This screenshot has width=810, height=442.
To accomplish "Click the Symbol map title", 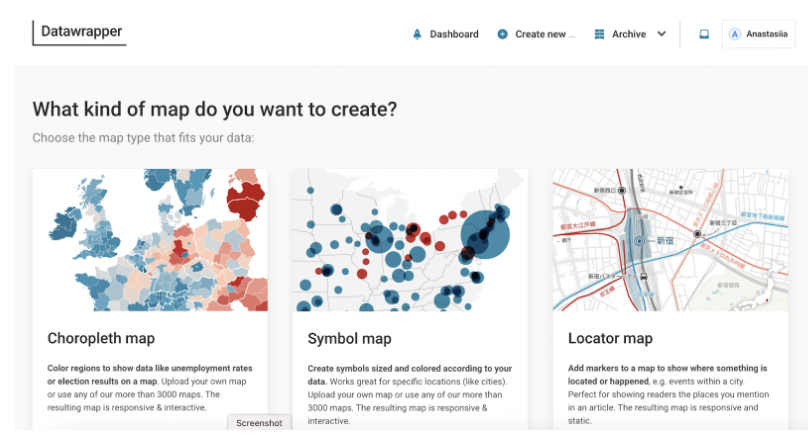I will coord(349,339).
